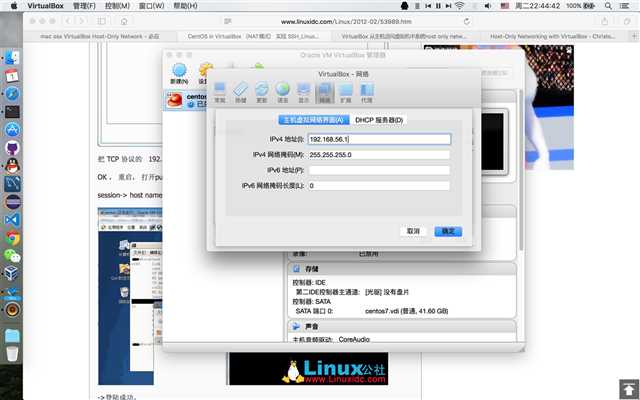Click the Safari forward button

pos(82,21)
